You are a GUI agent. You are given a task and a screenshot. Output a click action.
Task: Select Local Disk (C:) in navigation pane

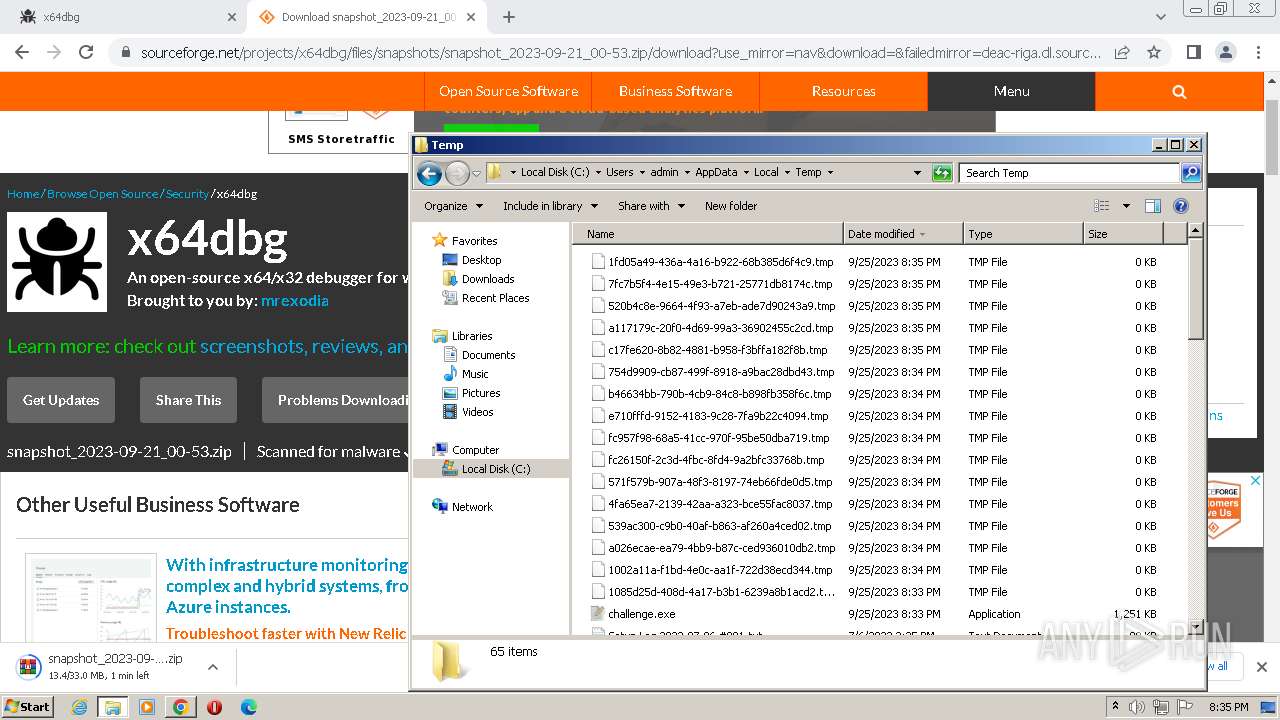[x=496, y=469]
